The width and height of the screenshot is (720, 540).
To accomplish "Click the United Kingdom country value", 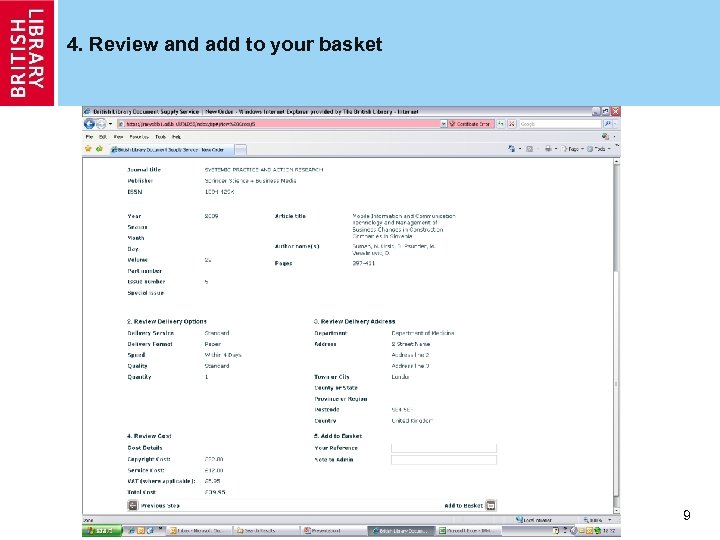I will 412,421.
